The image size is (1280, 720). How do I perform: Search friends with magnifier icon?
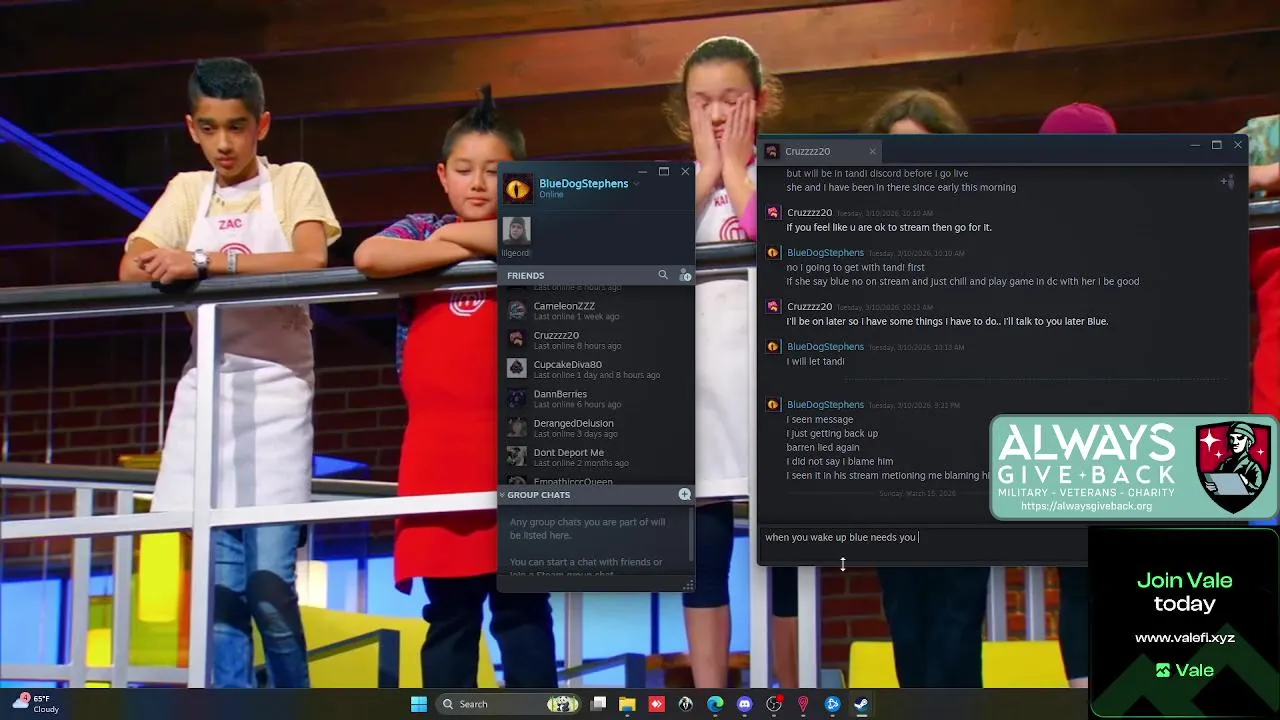click(662, 275)
